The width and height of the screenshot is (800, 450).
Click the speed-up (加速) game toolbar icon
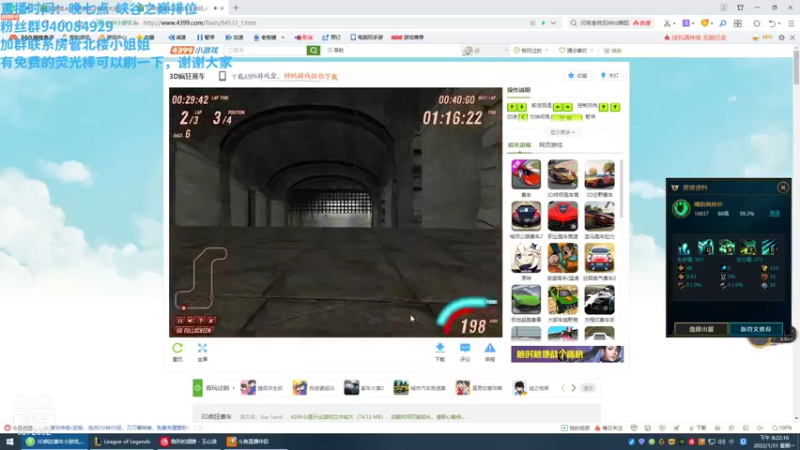(234, 37)
